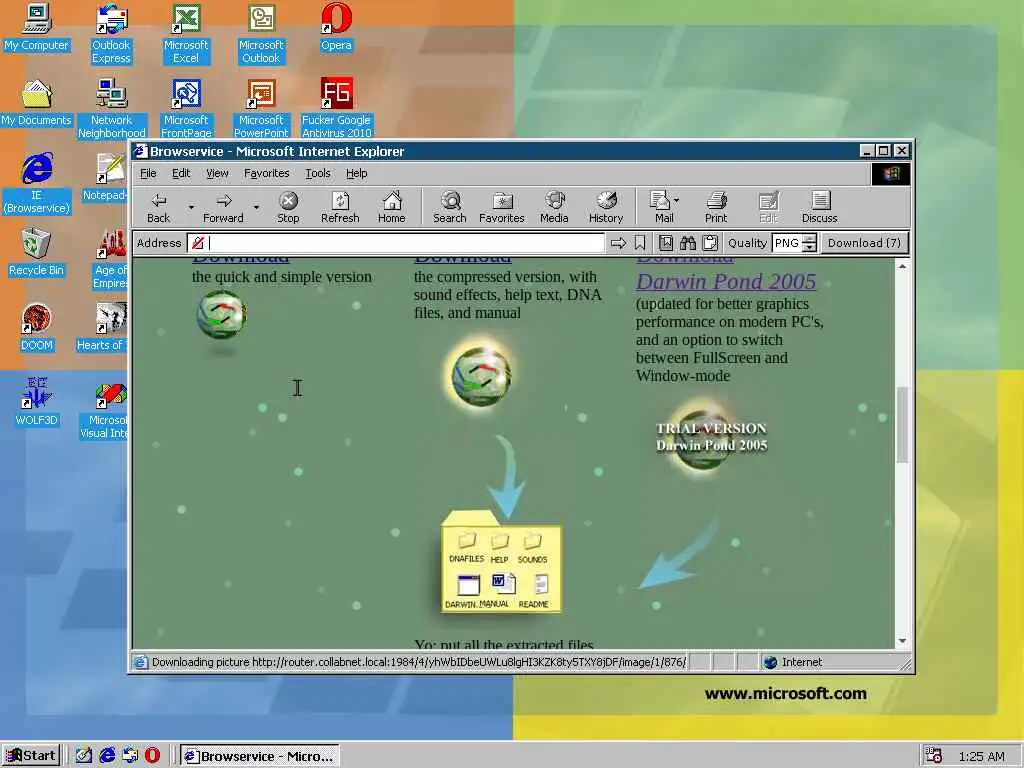
Task: Open the Favorites menu
Action: tap(266, 173)
